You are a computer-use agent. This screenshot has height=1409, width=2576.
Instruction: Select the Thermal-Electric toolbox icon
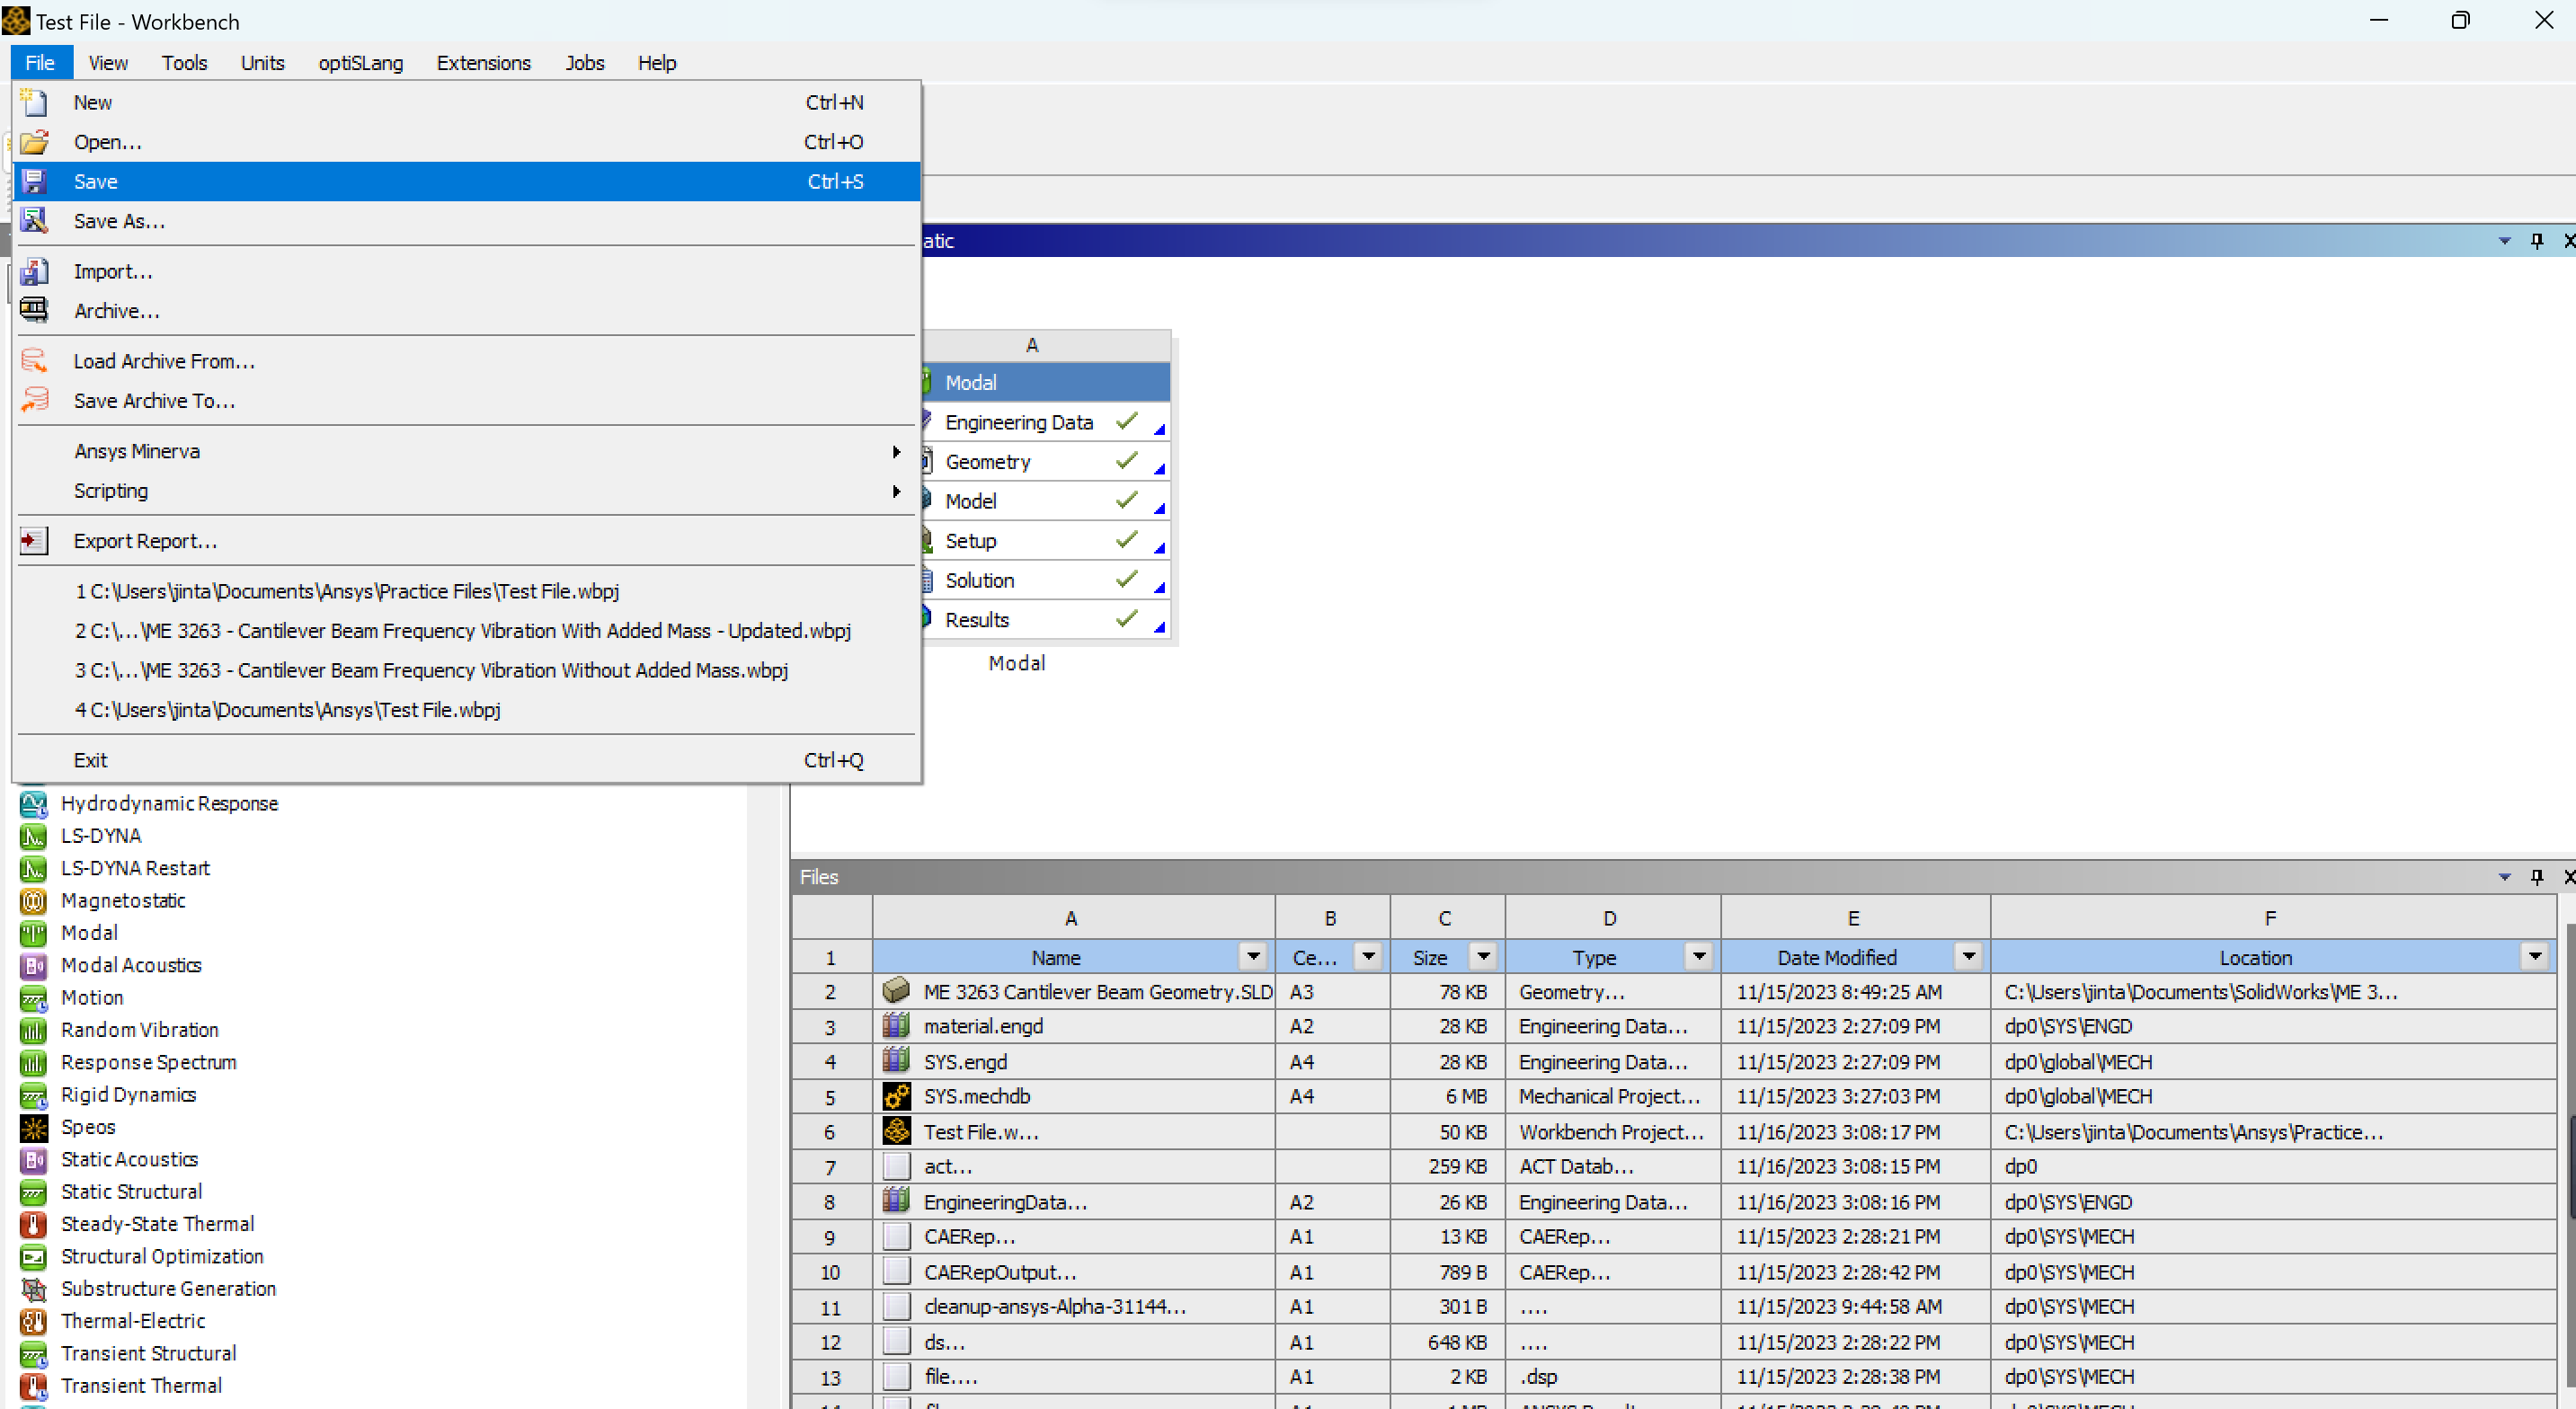pyautogui.click(x=33, y=1321)
